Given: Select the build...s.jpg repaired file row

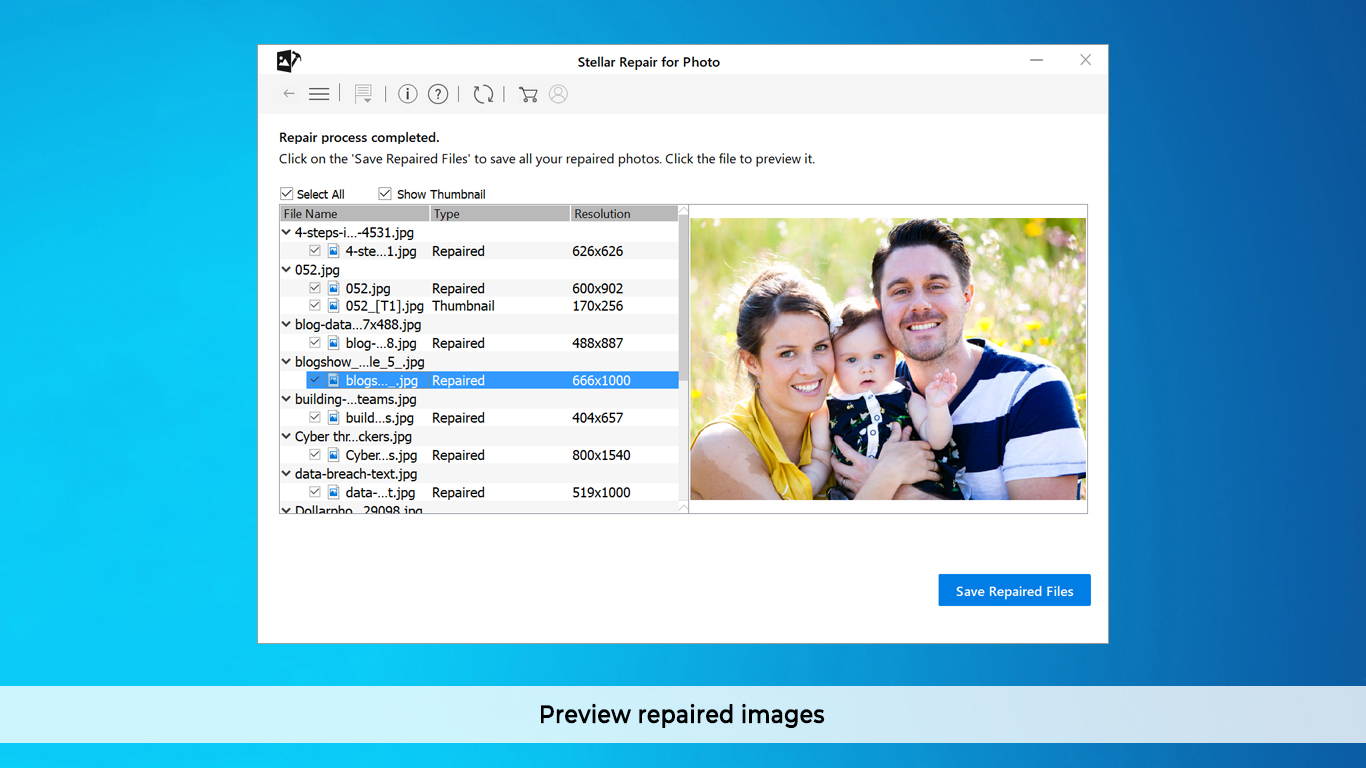Looking at the screenshot, I should coord(380,418).
